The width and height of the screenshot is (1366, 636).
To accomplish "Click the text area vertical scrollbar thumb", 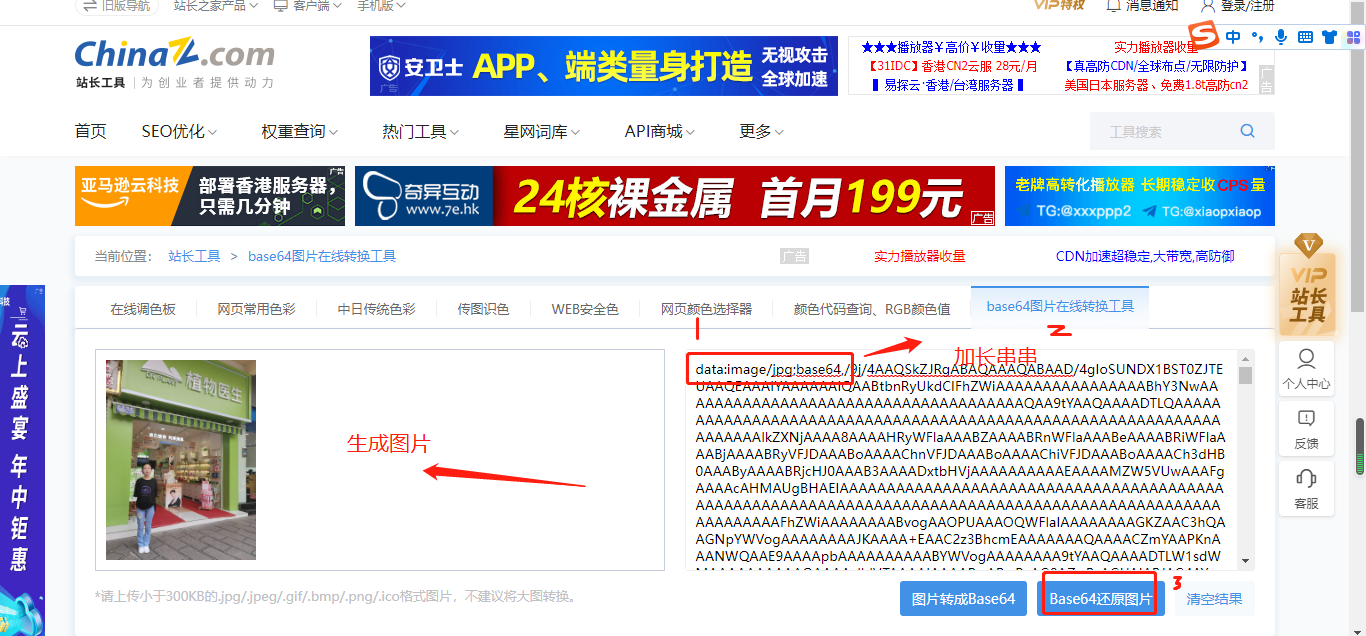I will click(x=1246, y=375).
